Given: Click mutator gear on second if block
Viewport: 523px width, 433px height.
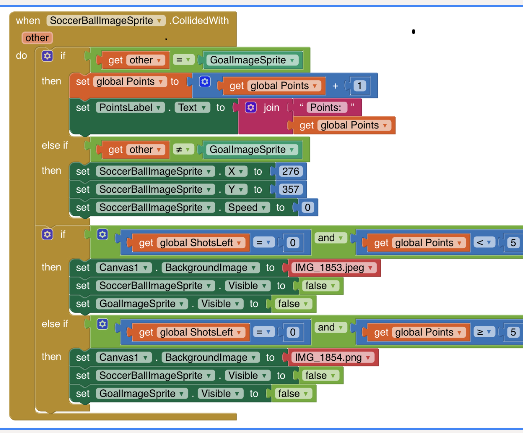Looking at the screenshot, I should pyautogui.click(x=47, y=234).
